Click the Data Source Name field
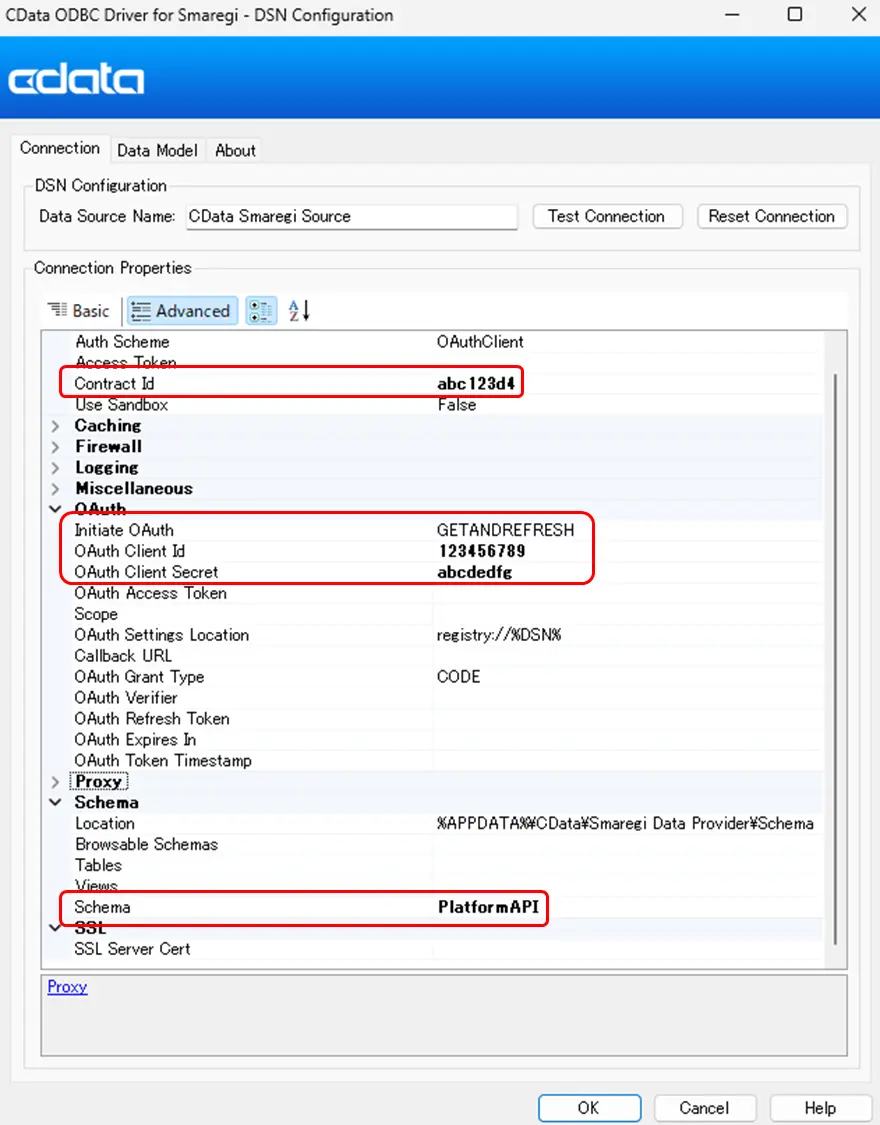The image size is (880, 1125). click(x=351, y=216)
